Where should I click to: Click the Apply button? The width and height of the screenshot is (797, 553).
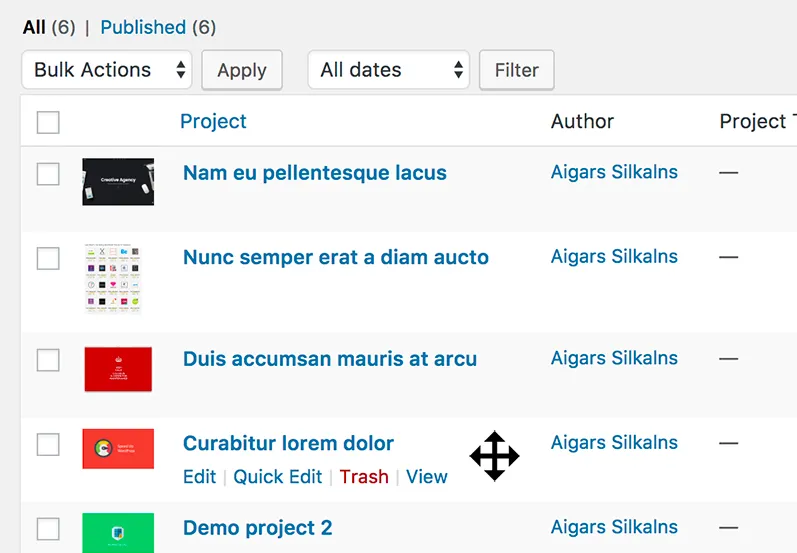(x=242, y=70)
